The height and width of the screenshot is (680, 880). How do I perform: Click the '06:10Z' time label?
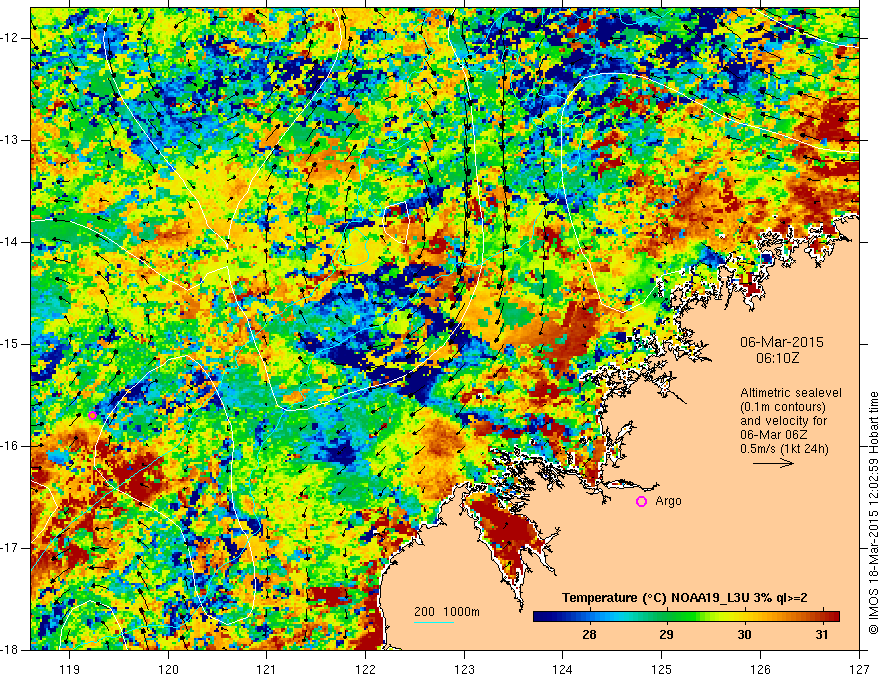tap(777, 357)
